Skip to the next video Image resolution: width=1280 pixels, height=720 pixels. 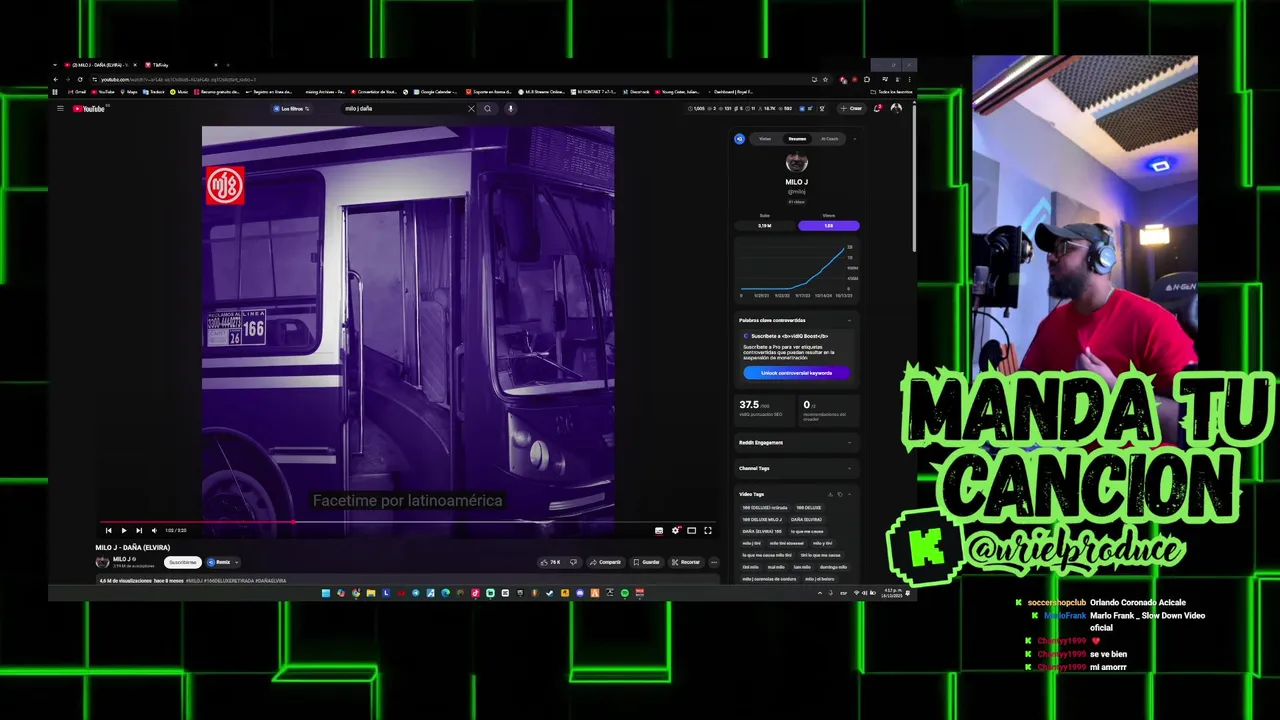coord(139,530)
